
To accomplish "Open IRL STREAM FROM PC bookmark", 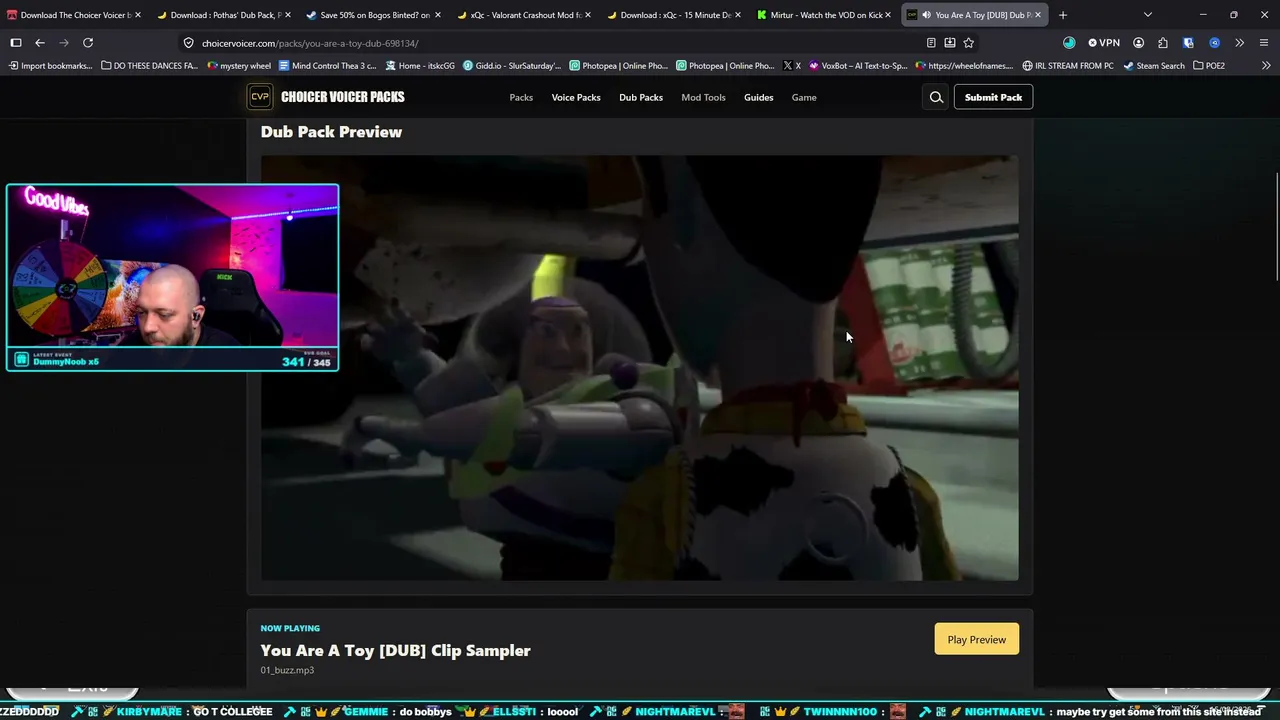I will [1068, 66].
